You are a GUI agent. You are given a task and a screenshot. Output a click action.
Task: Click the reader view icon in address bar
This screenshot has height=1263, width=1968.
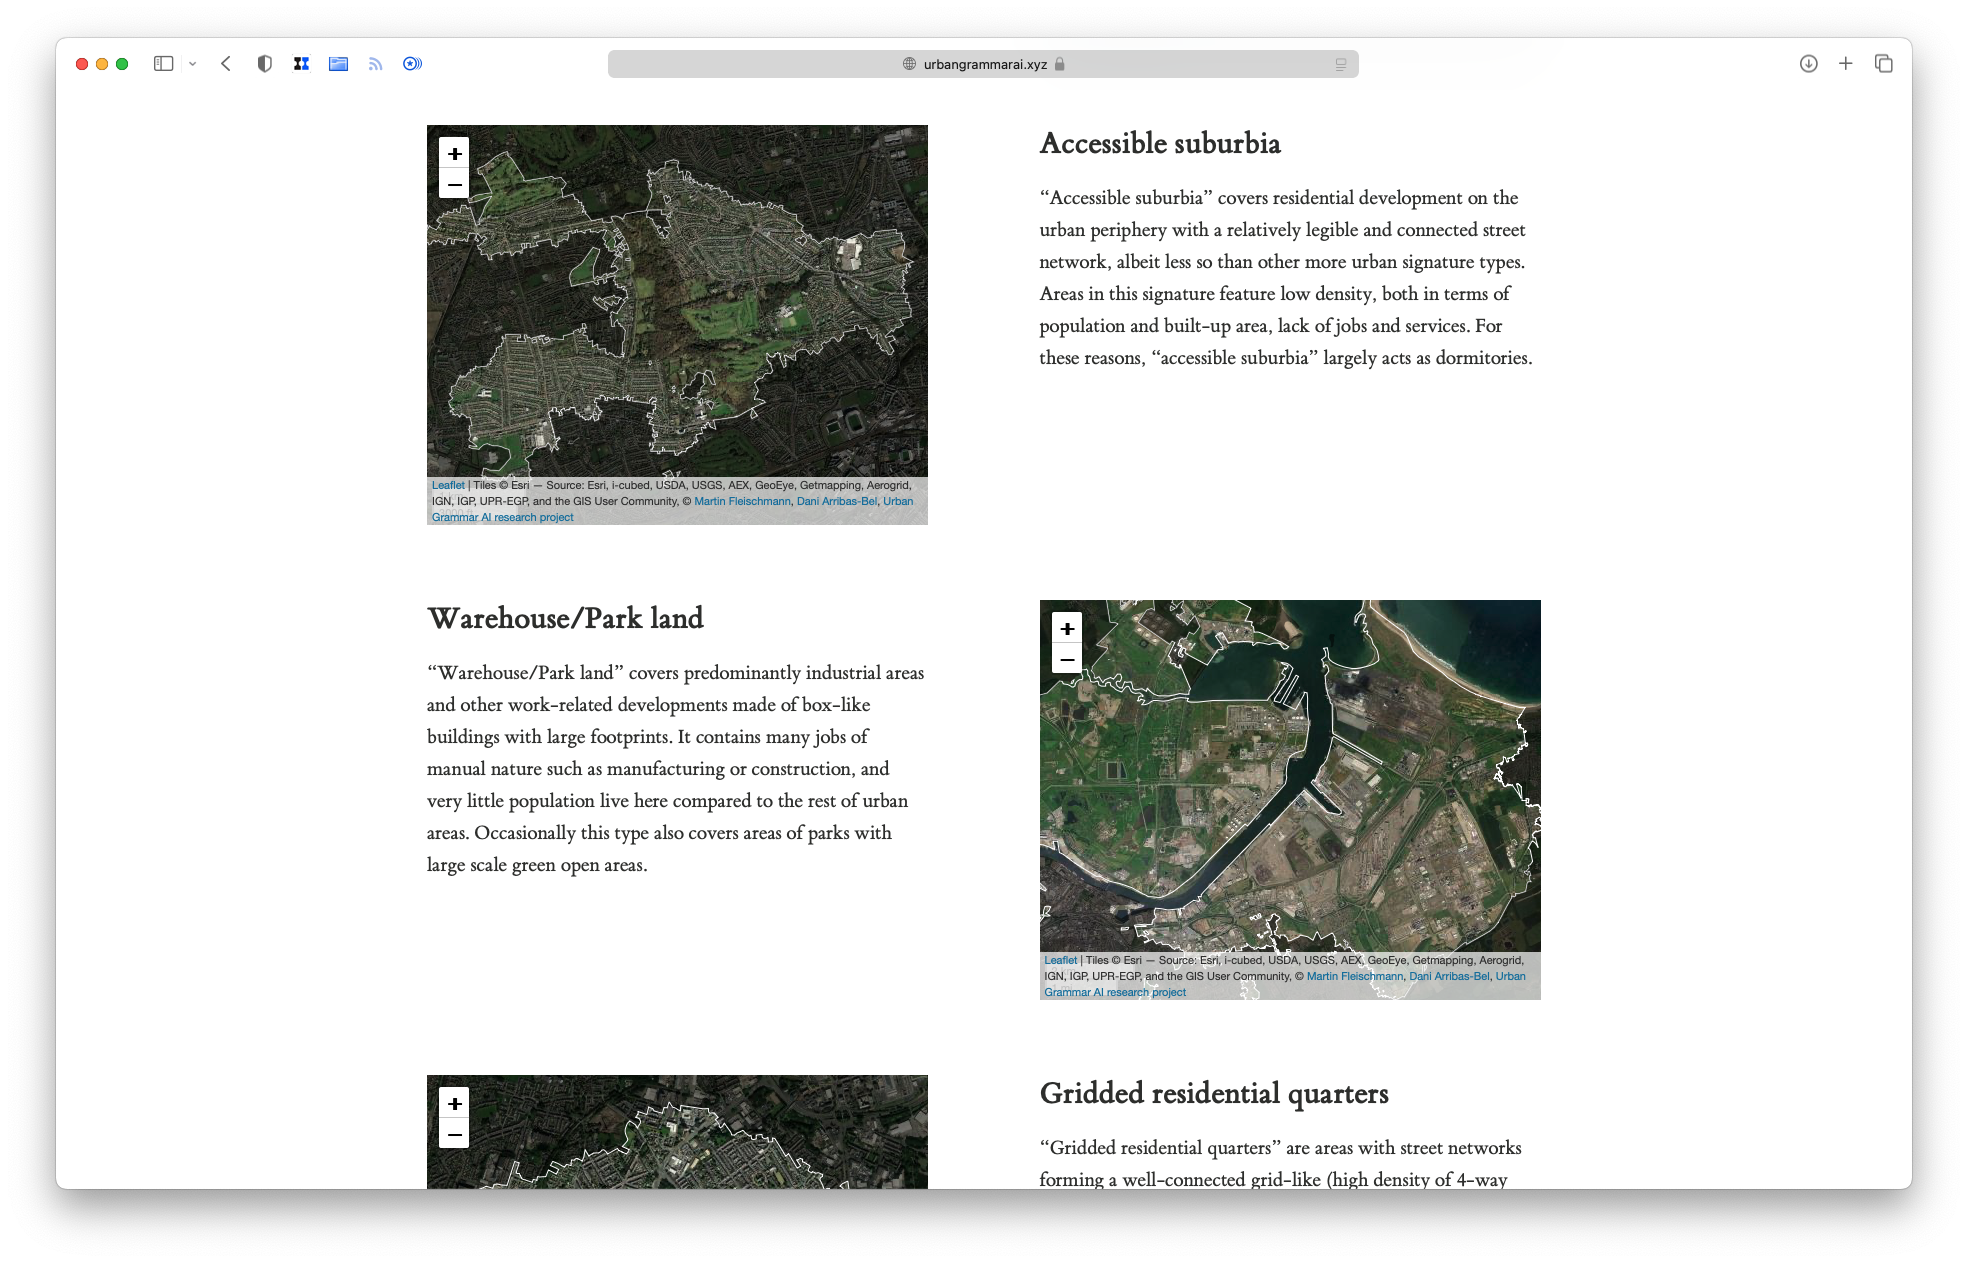tap(1341, 64)
